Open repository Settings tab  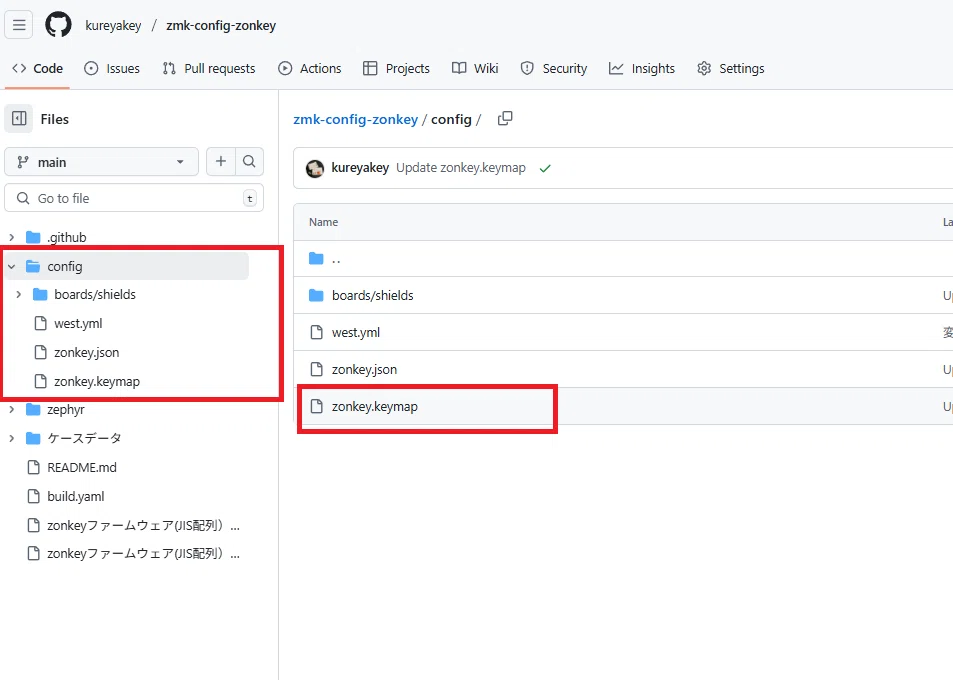coord(731,69)
